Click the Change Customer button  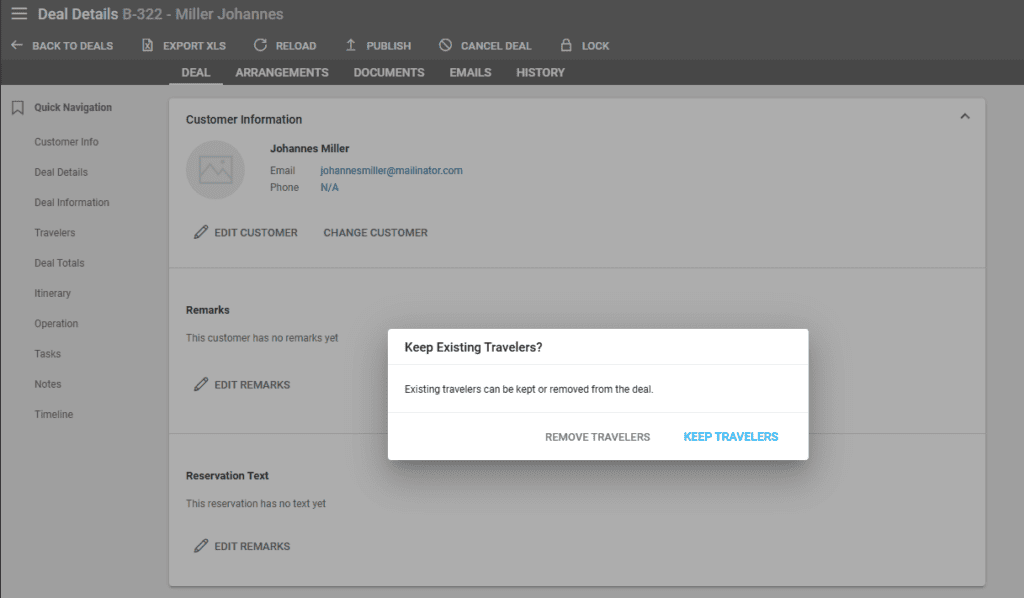coord(375,233)
